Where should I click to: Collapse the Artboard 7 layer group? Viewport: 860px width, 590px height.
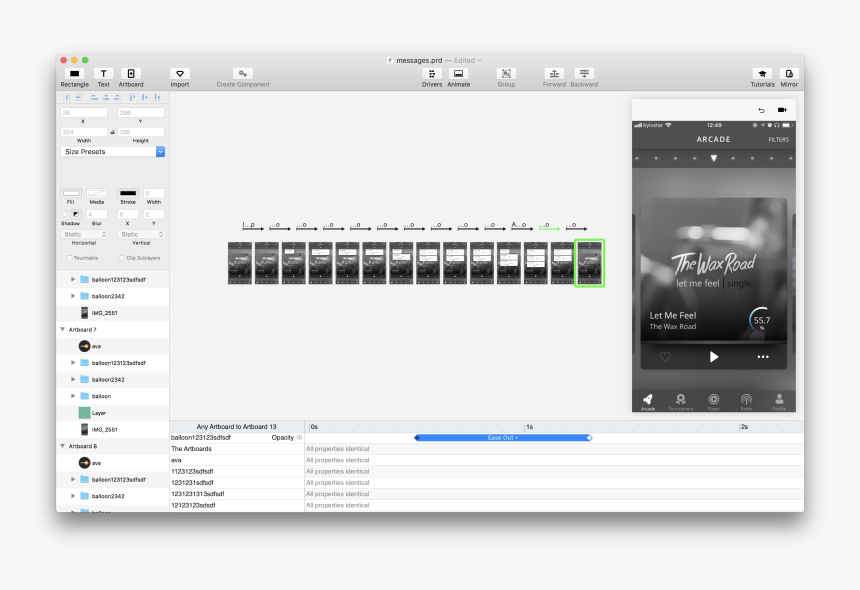pos(62,329)
